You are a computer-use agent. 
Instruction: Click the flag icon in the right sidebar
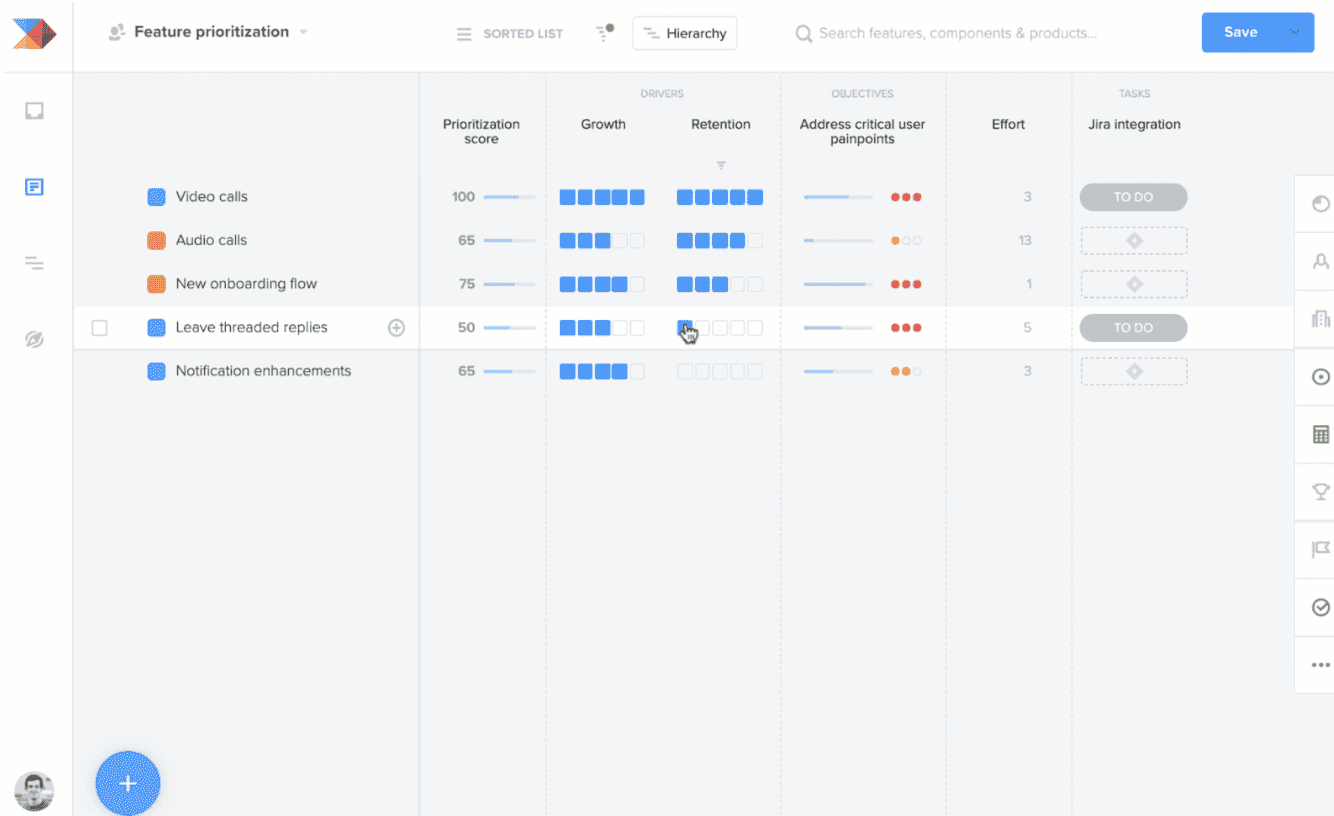tap(1320, 549)
